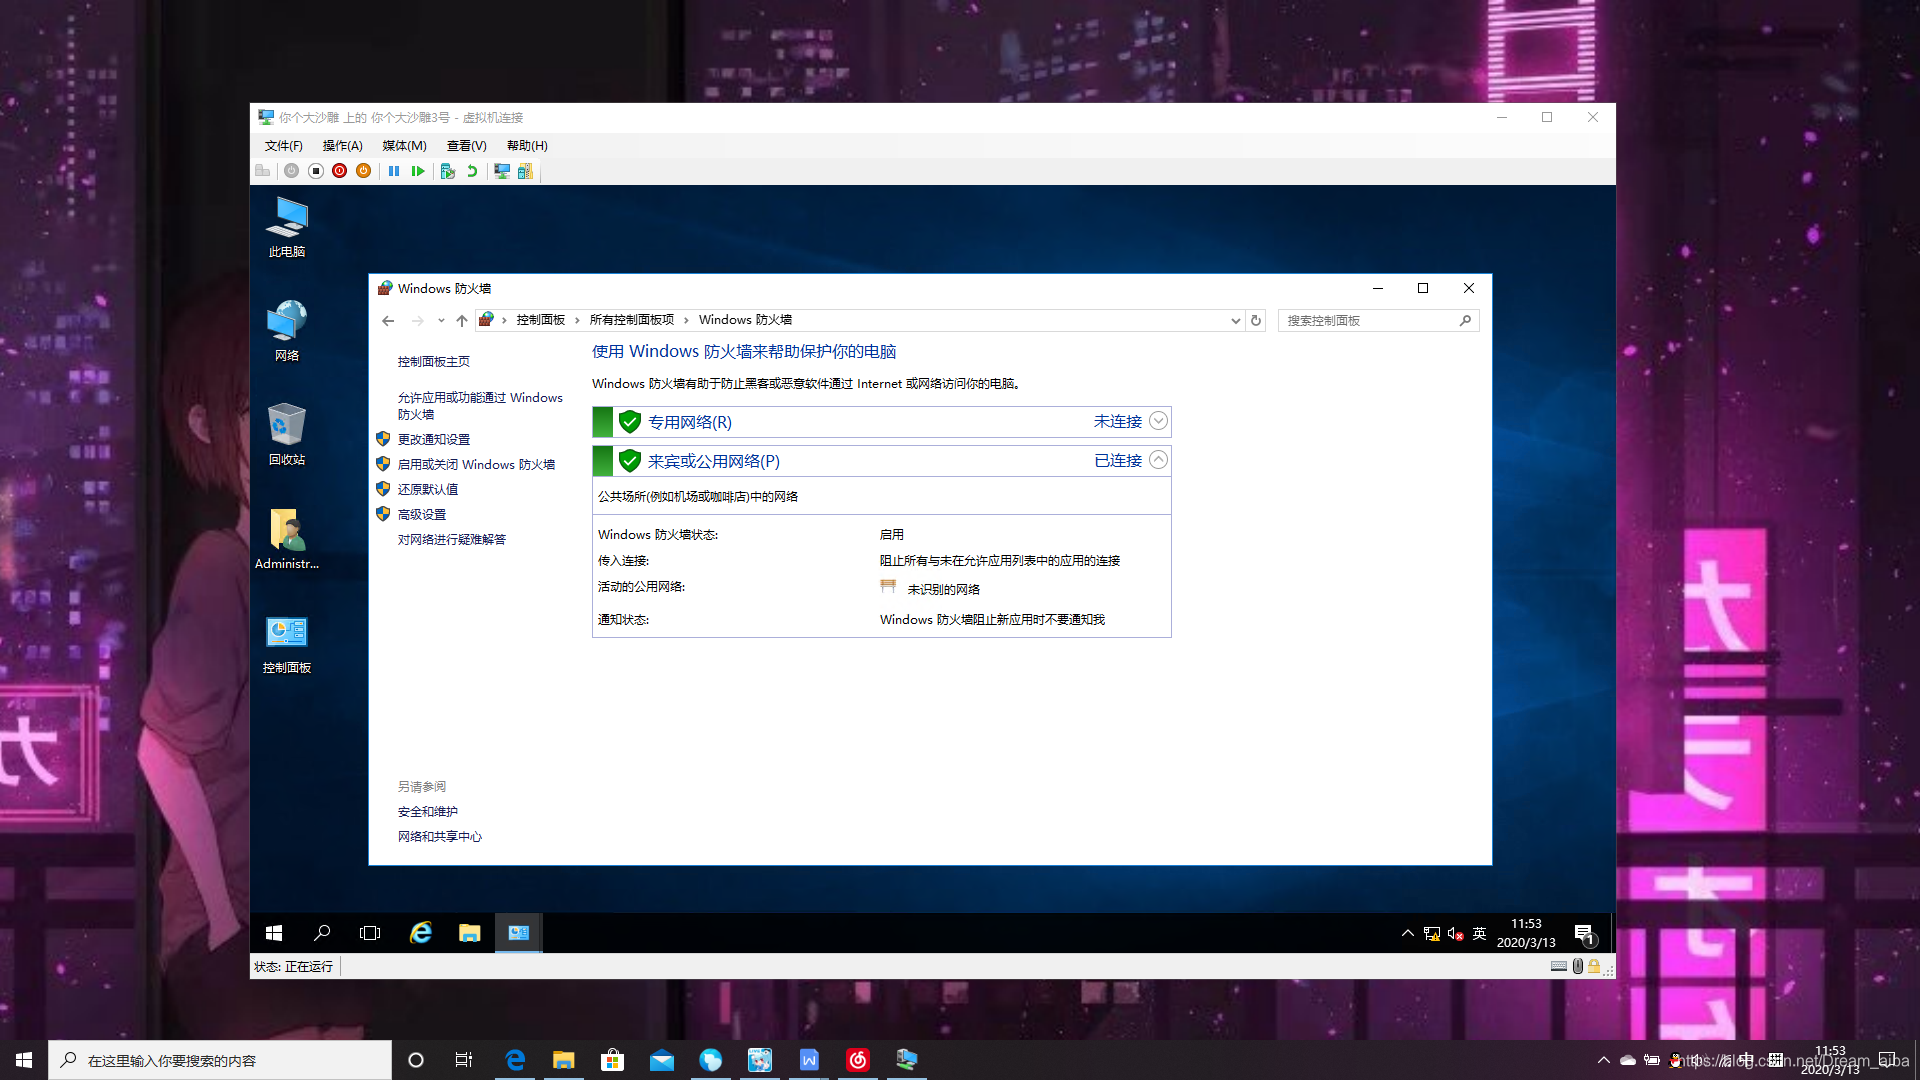Click the revert green arrow icon
This screenshot has height=1080, width=1920.
pos(472,171)
